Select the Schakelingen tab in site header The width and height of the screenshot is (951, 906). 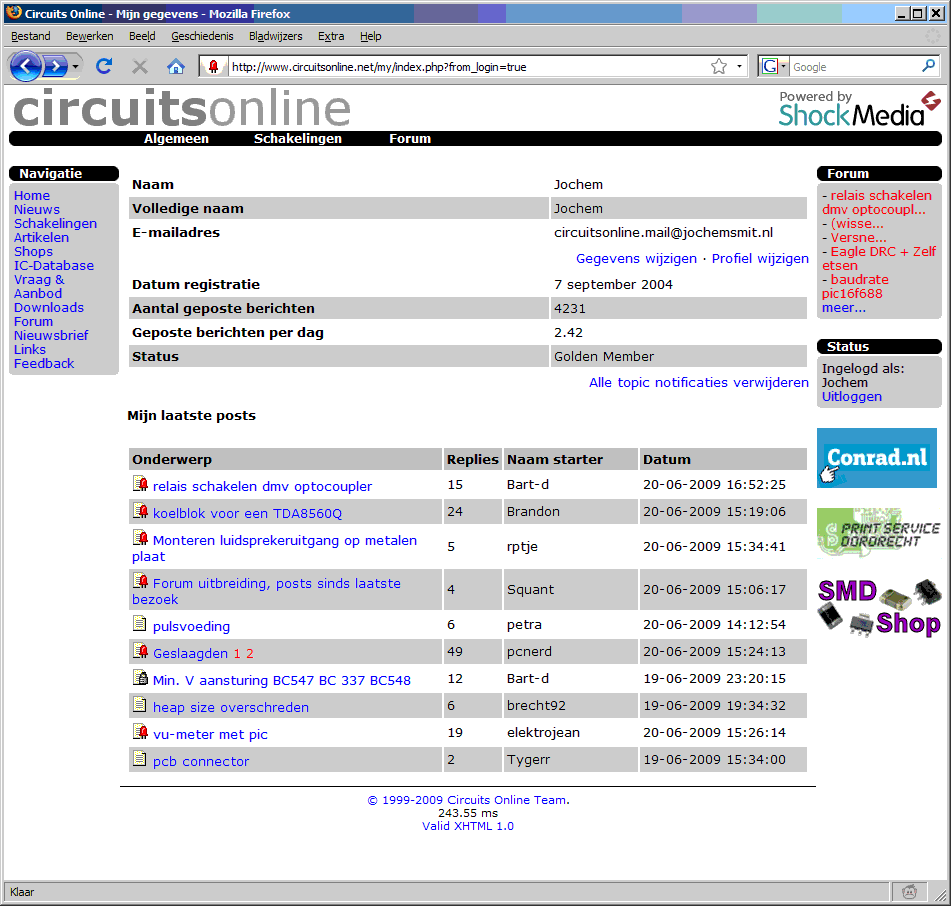tap(297, 139)
